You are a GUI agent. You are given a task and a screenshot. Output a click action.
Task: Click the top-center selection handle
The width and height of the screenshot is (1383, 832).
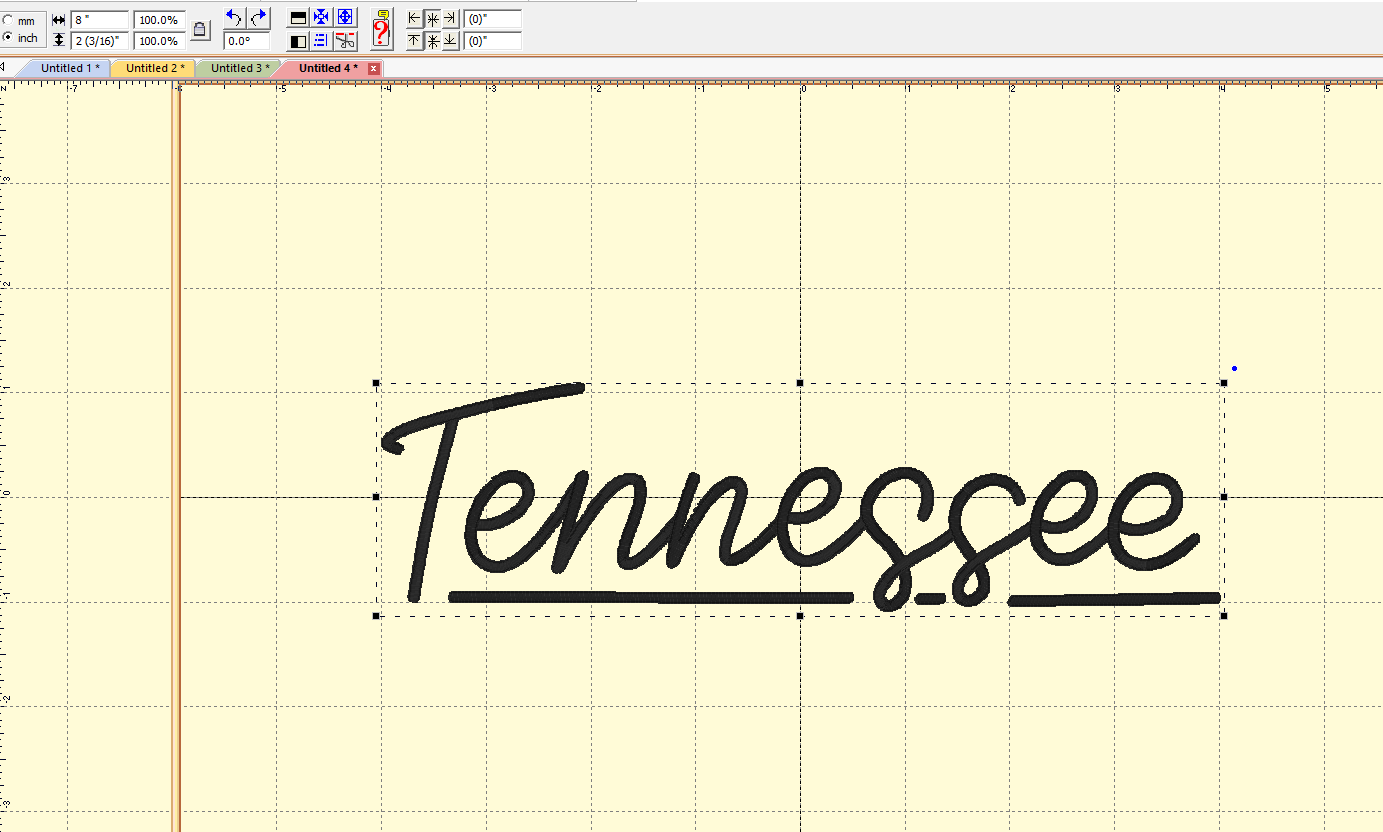(800, 383)
